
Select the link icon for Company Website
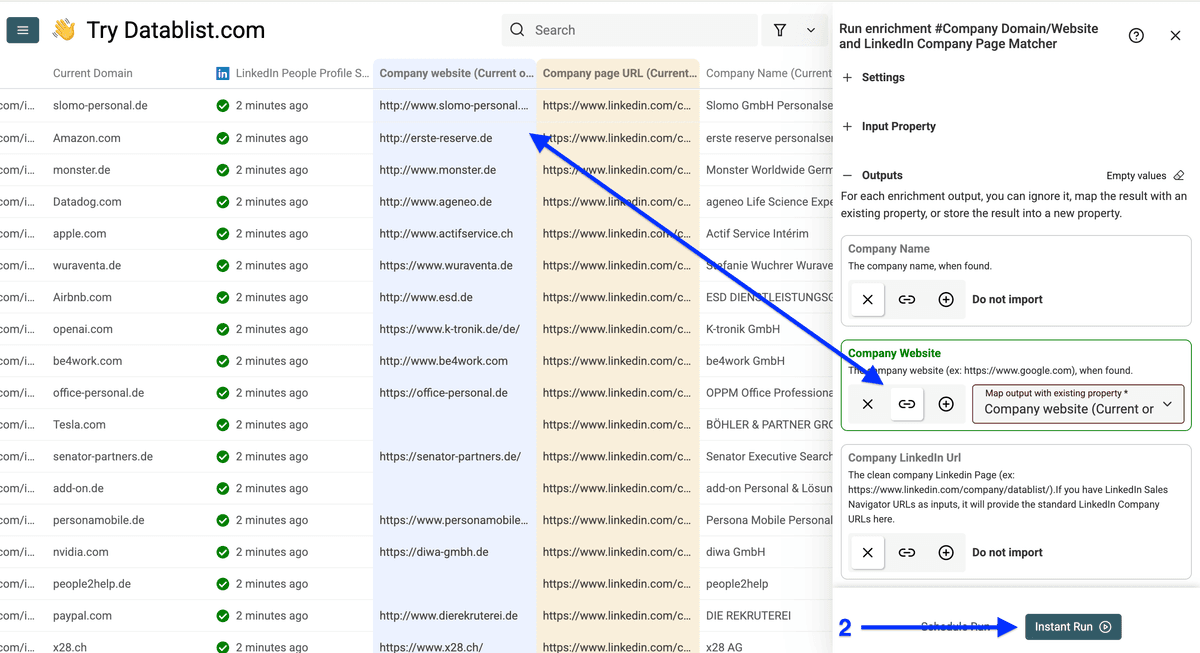tap(907, 404)
